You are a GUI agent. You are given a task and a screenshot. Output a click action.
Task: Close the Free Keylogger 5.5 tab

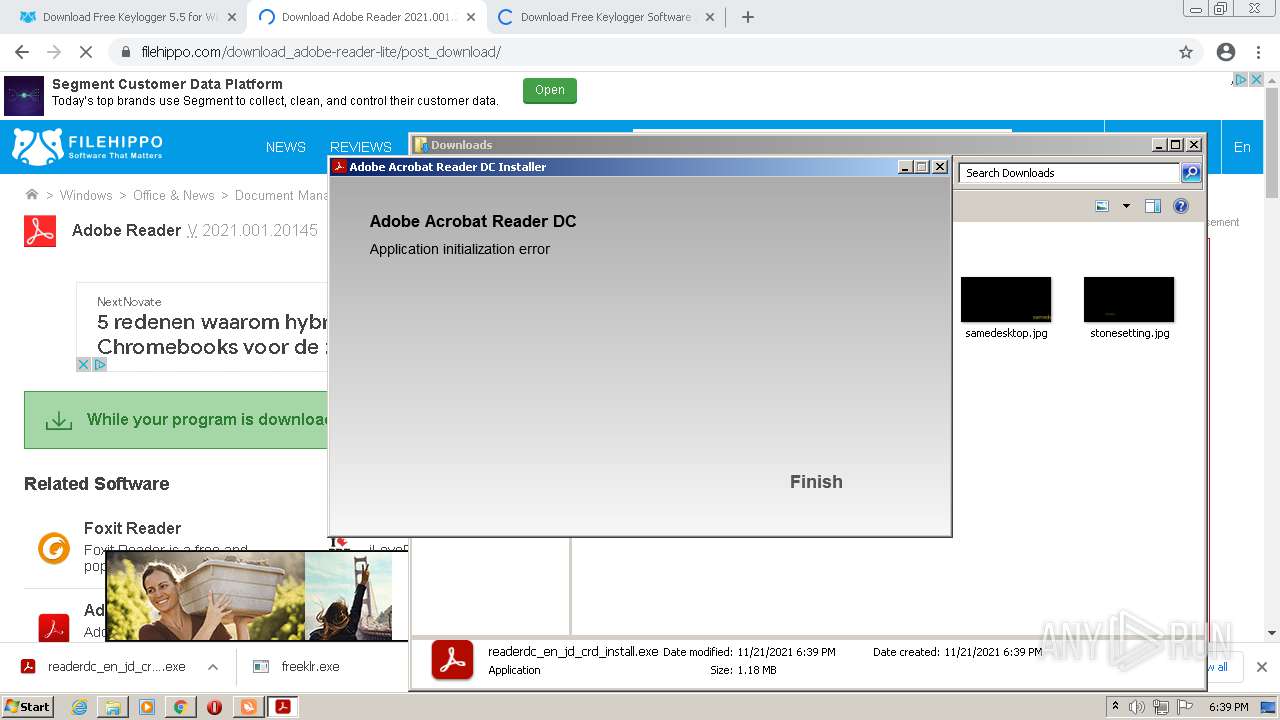[232, 17]
